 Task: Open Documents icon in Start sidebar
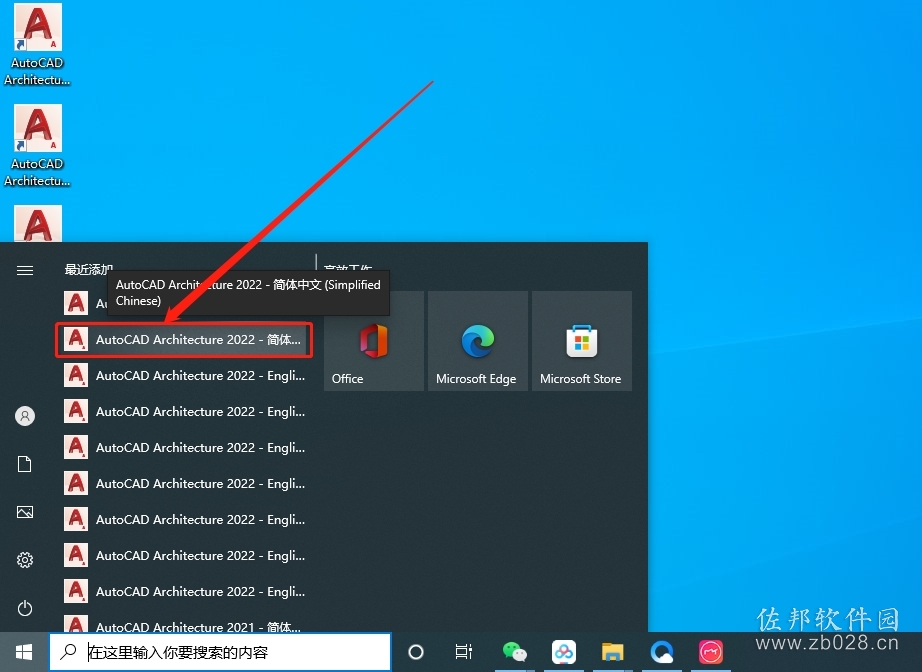click(25, 464)
